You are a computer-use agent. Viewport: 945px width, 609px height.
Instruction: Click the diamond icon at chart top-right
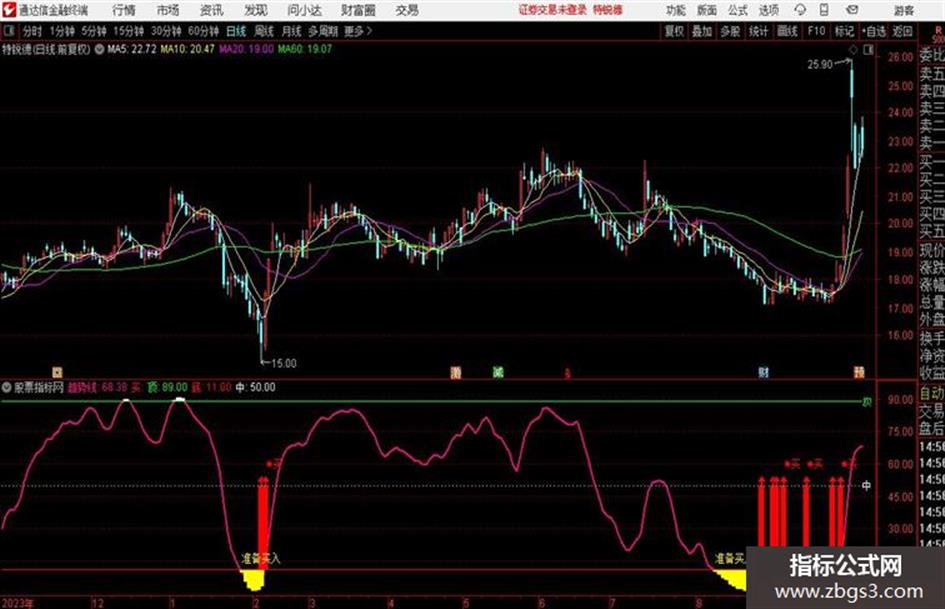click(x=853, y=51)
